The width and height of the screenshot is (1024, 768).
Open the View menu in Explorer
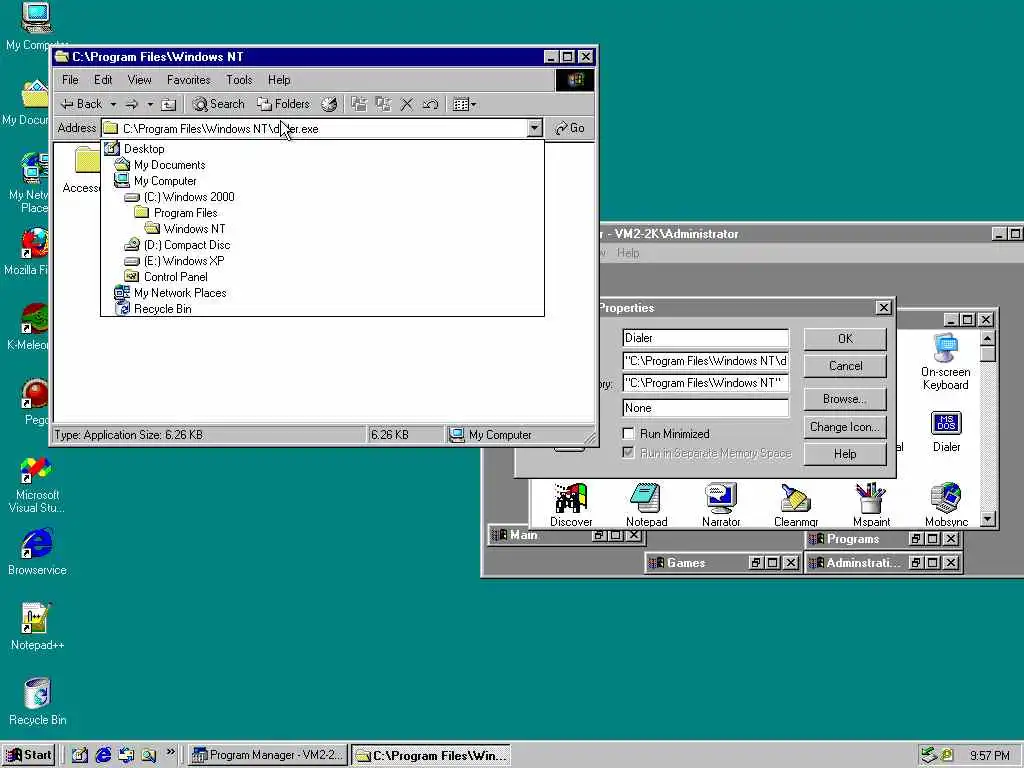139,80
